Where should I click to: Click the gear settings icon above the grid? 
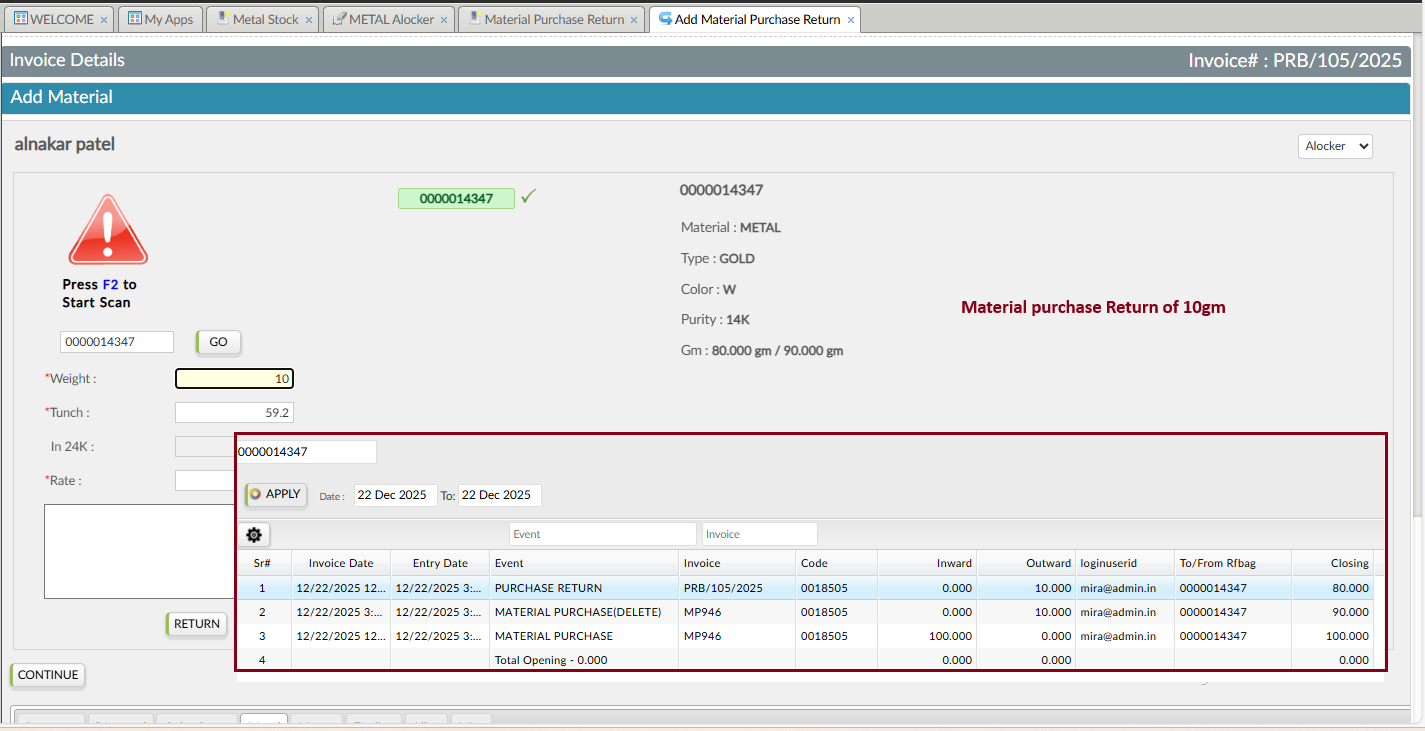[254, 535]
